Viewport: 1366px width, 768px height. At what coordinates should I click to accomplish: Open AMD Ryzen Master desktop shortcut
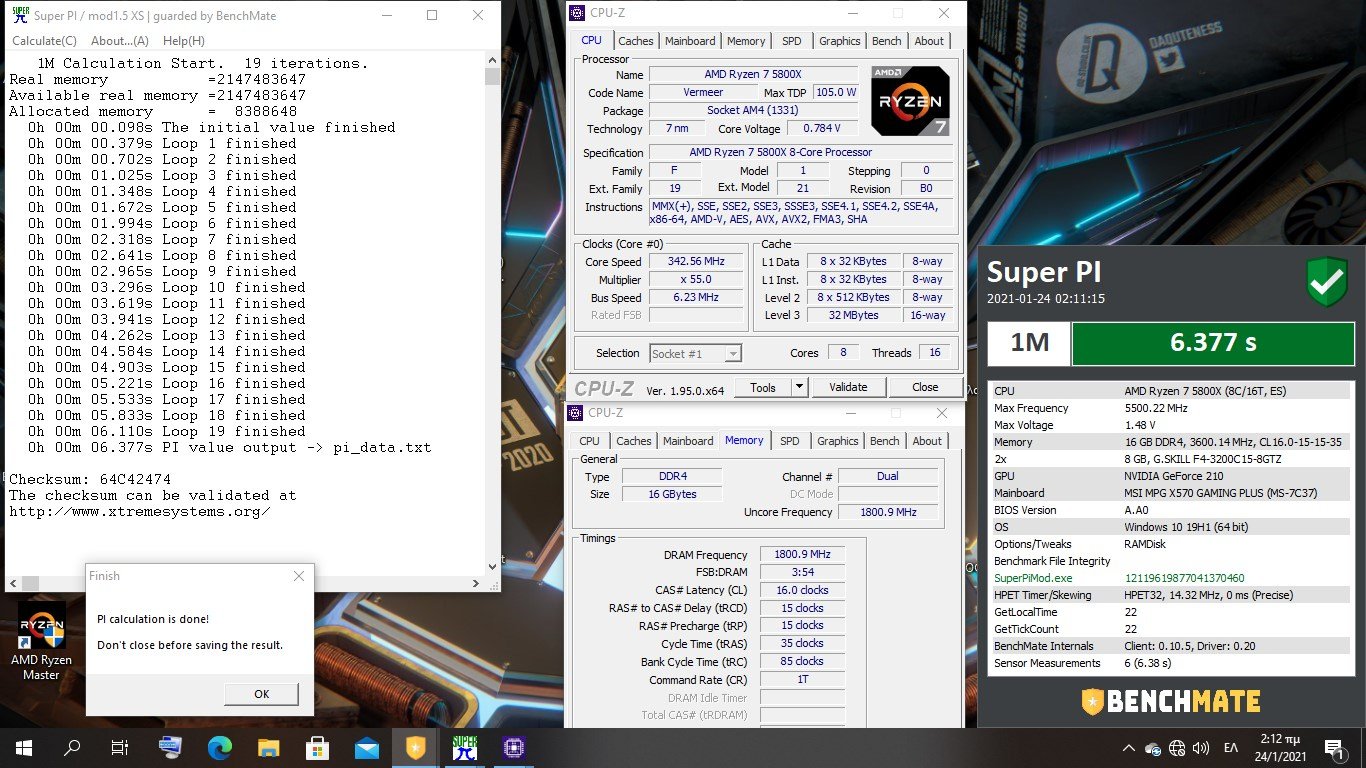click(x=41, y=642)
